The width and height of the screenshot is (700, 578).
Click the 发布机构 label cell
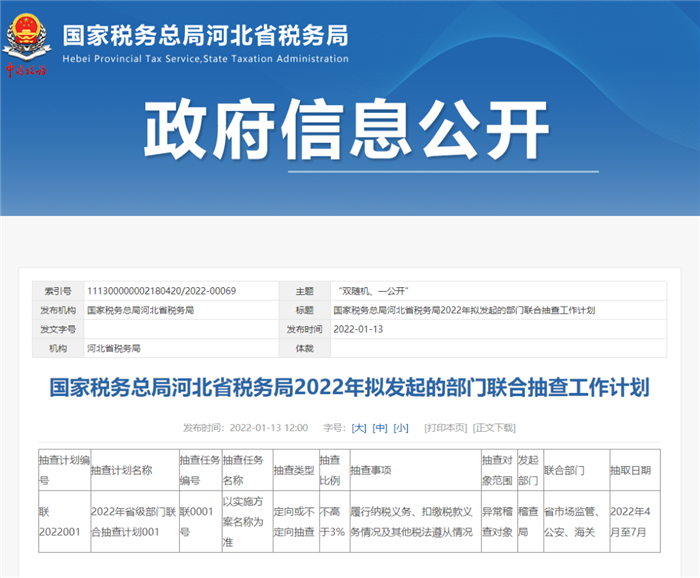58,310
